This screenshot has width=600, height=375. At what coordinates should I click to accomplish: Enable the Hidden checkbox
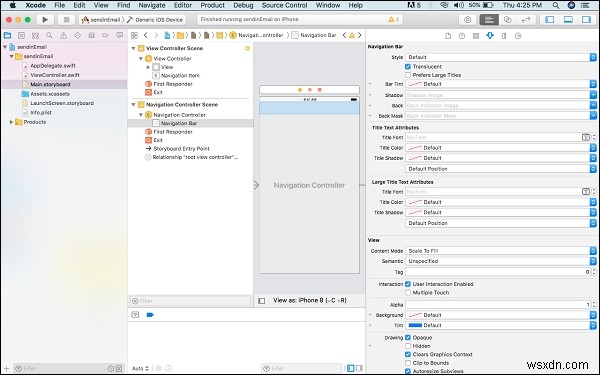click(408, 346)
